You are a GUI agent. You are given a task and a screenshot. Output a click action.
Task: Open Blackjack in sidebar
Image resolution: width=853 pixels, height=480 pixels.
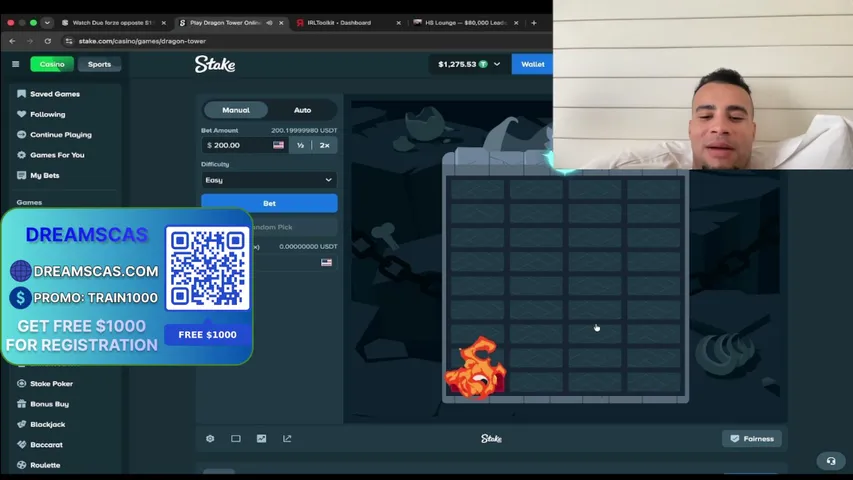[47, 424]
